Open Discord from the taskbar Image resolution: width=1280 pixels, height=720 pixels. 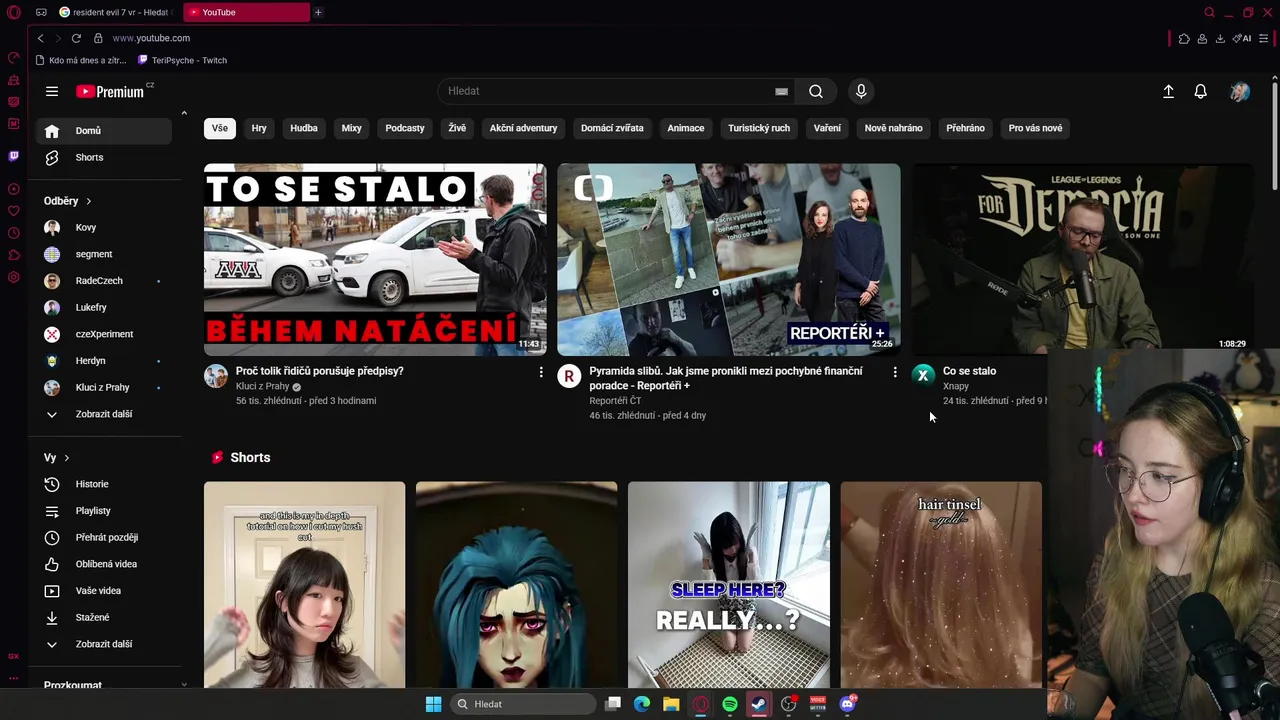(848, 704)
